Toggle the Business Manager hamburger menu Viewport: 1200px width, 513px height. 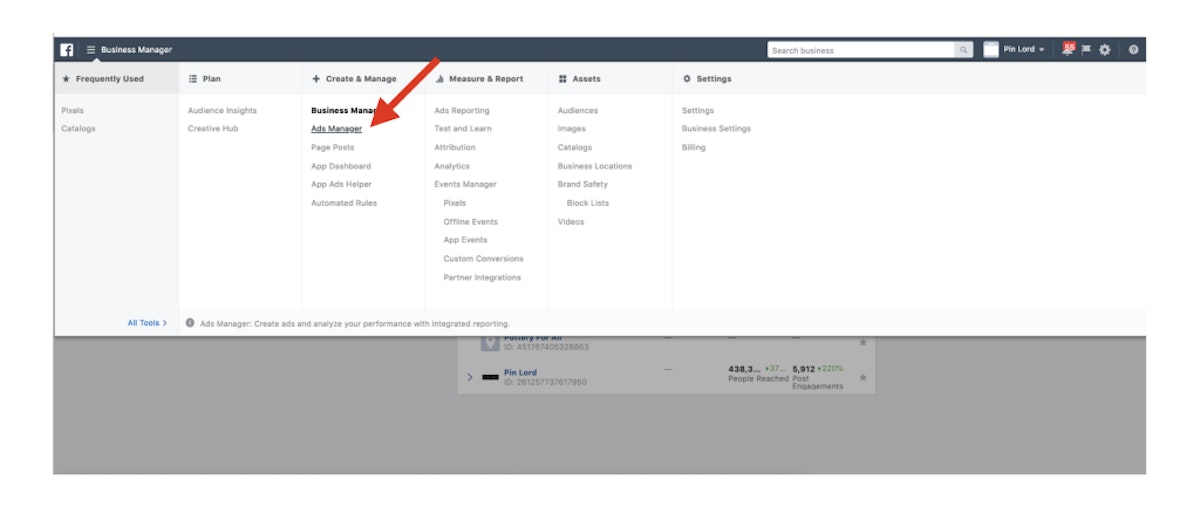coord(91,50)
